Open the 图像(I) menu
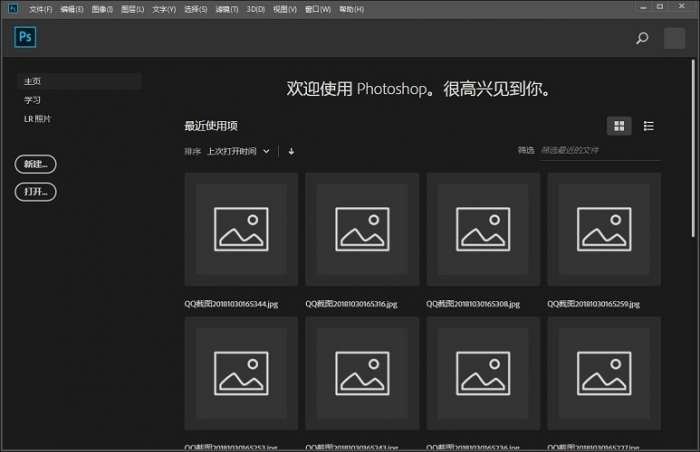The image size is (700, 452). 102,9
